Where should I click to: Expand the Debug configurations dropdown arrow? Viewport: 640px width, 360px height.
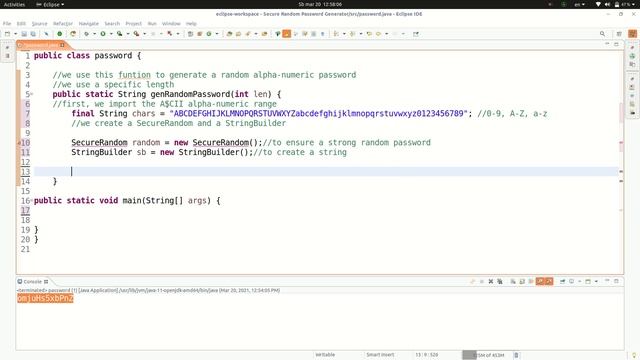point(94,34)
